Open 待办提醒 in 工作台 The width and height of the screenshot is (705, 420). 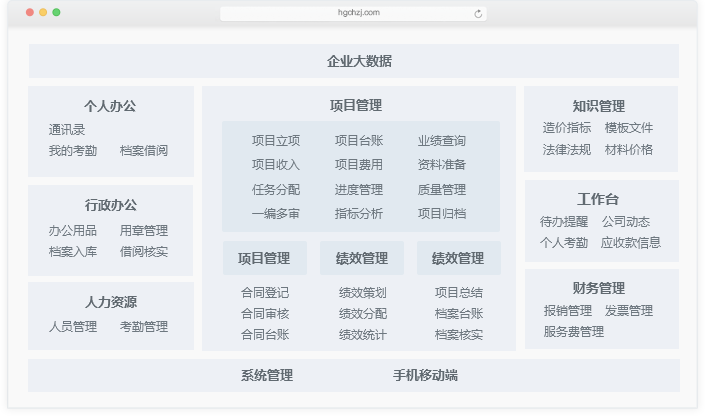(x=564, y=222)
